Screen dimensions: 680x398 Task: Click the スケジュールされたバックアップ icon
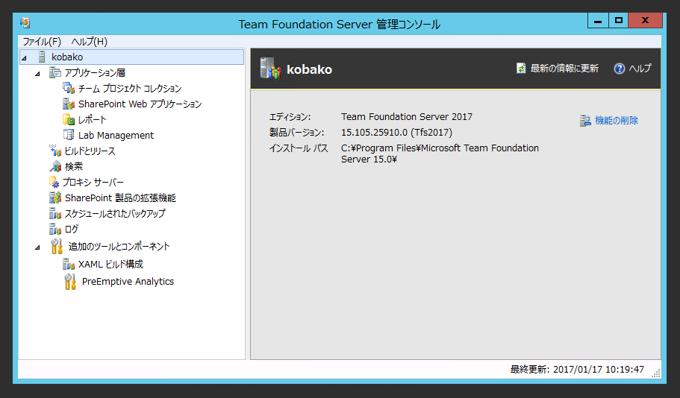(55, 213)
